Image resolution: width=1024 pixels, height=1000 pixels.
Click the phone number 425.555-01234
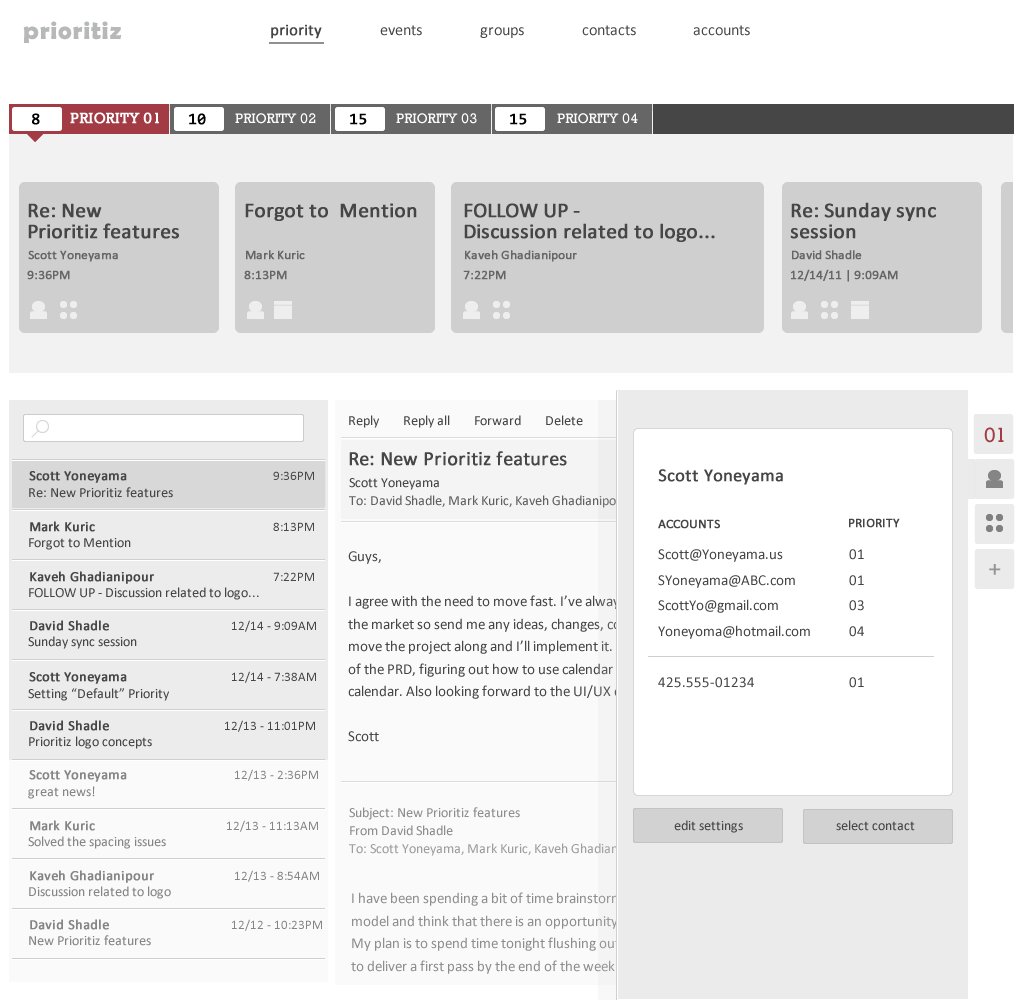705,682
